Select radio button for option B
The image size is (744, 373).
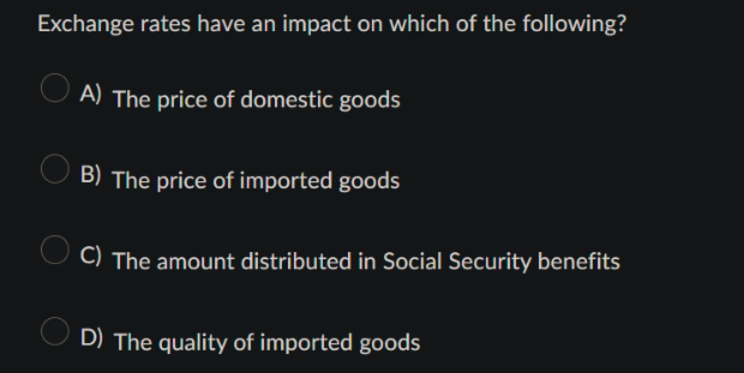(x=55, y=169)
